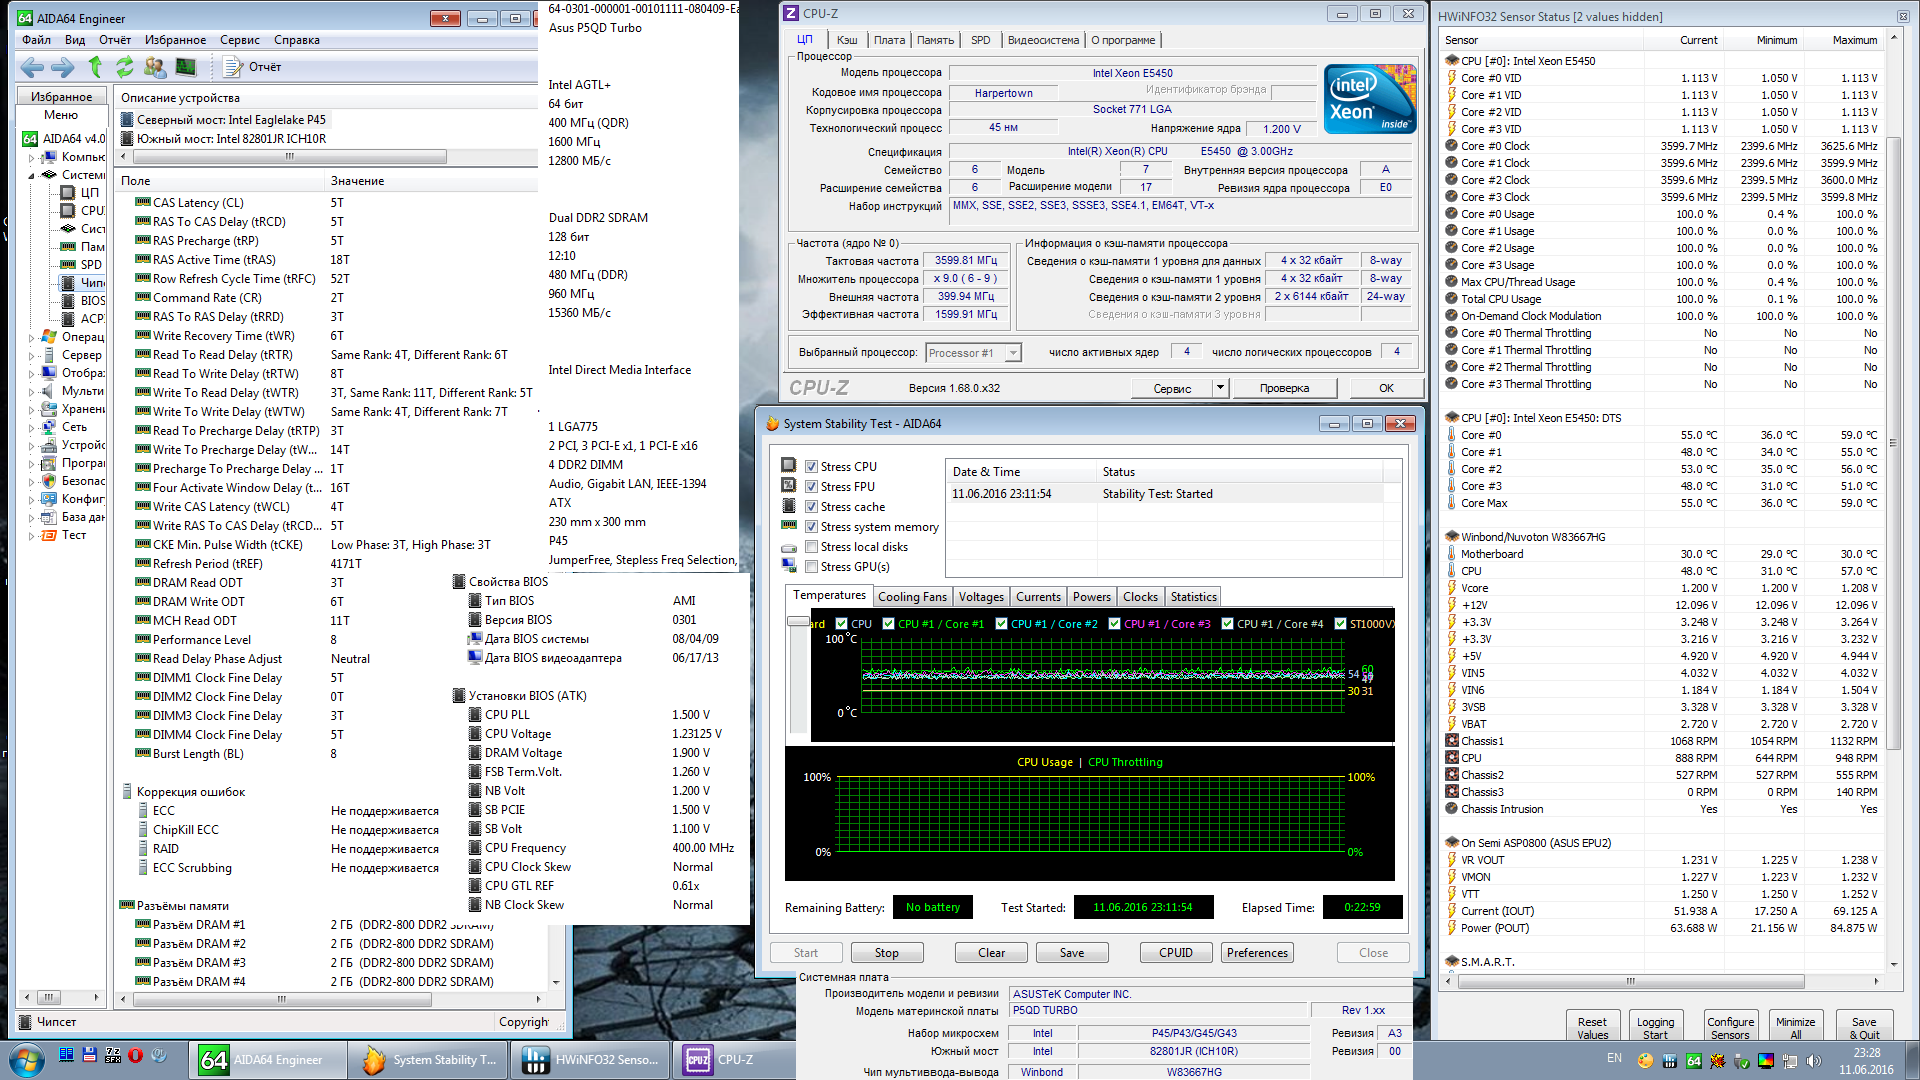Click Reset Values button in HWiNFO
Screen dimensions: 1920x1080
click(x=1592, y=1027)
